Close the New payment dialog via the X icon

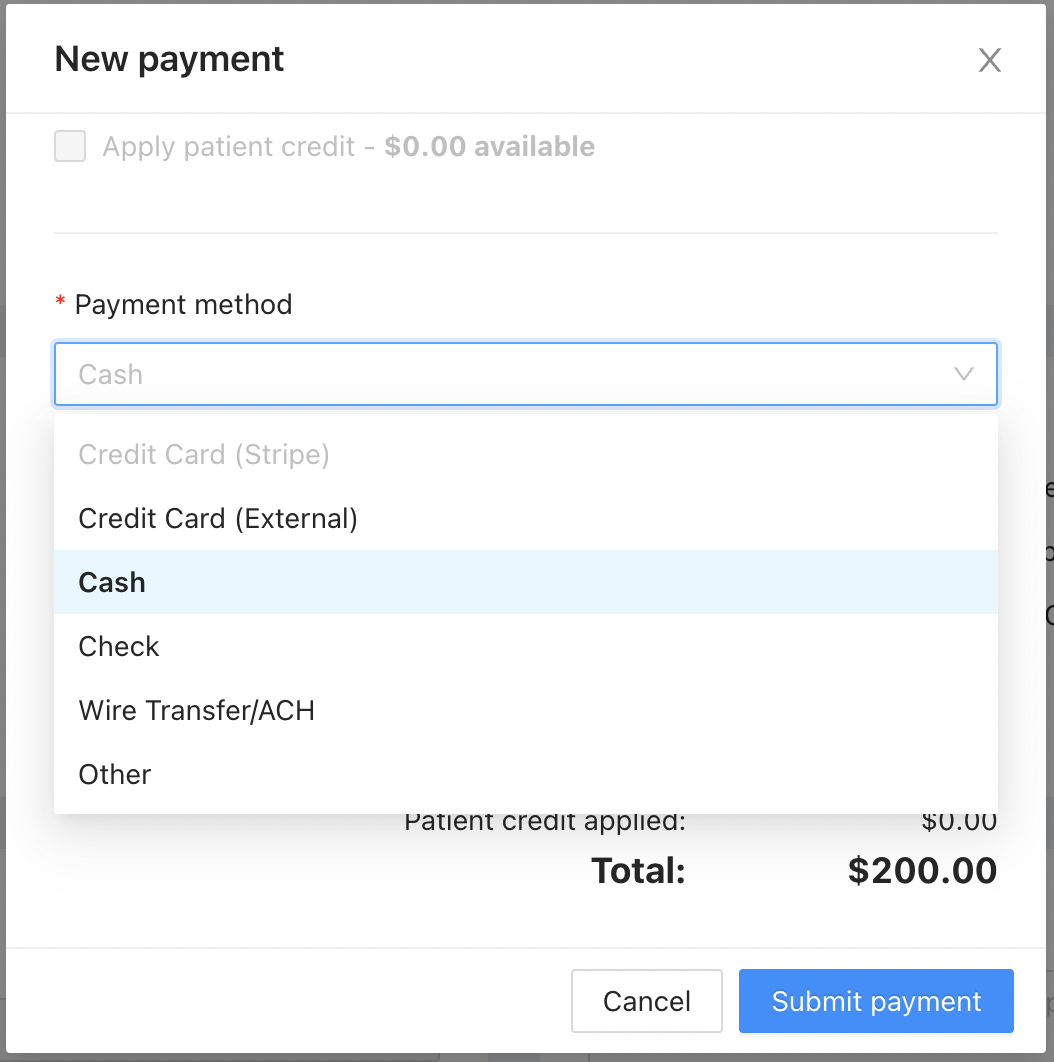click(989, 60)
